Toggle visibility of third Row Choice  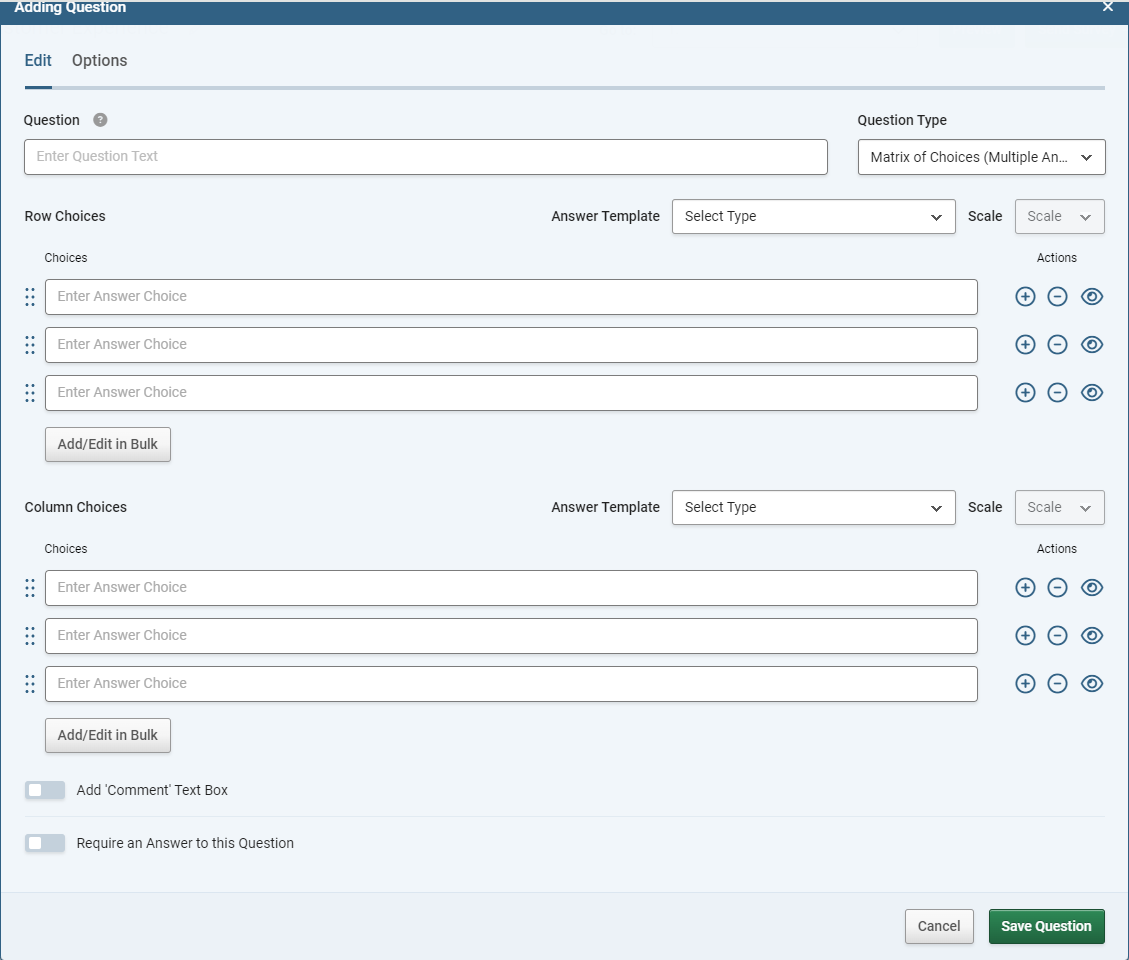pos(1092,392)
